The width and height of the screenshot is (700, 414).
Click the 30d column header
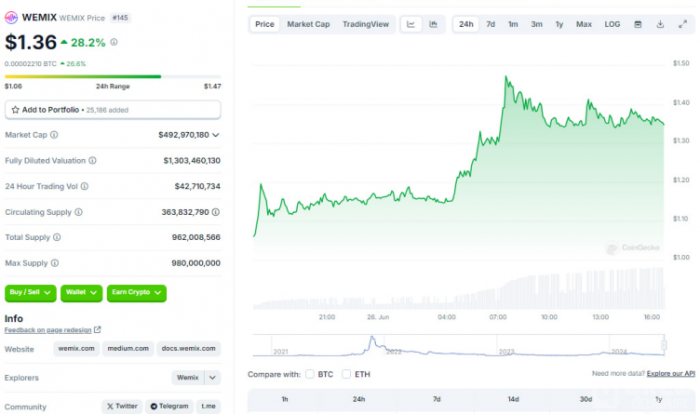point(586,399)
